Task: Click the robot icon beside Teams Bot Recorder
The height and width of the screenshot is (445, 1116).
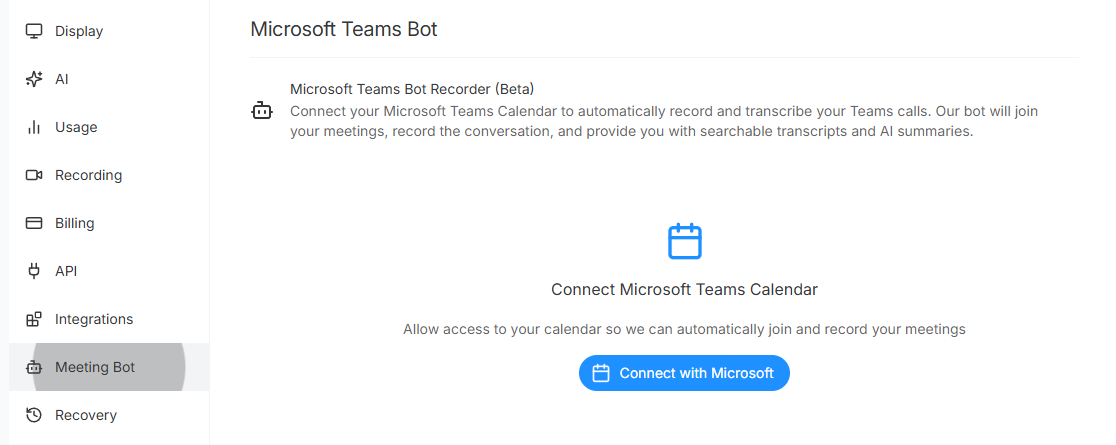Action: (261, 111)
